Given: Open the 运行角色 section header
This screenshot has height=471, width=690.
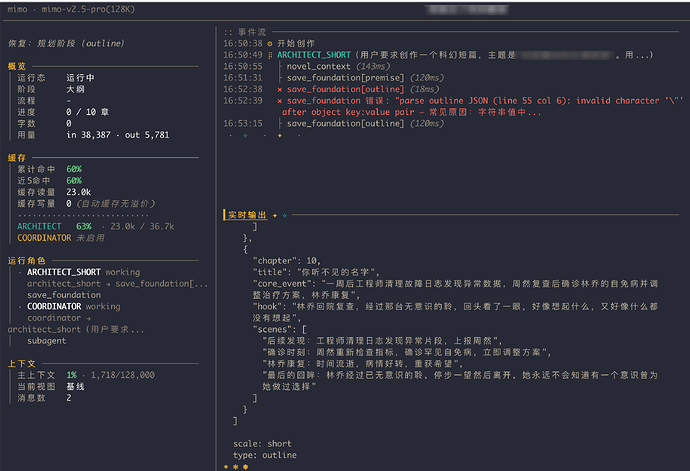Looking at the screenshot, I should click(26, 261).
